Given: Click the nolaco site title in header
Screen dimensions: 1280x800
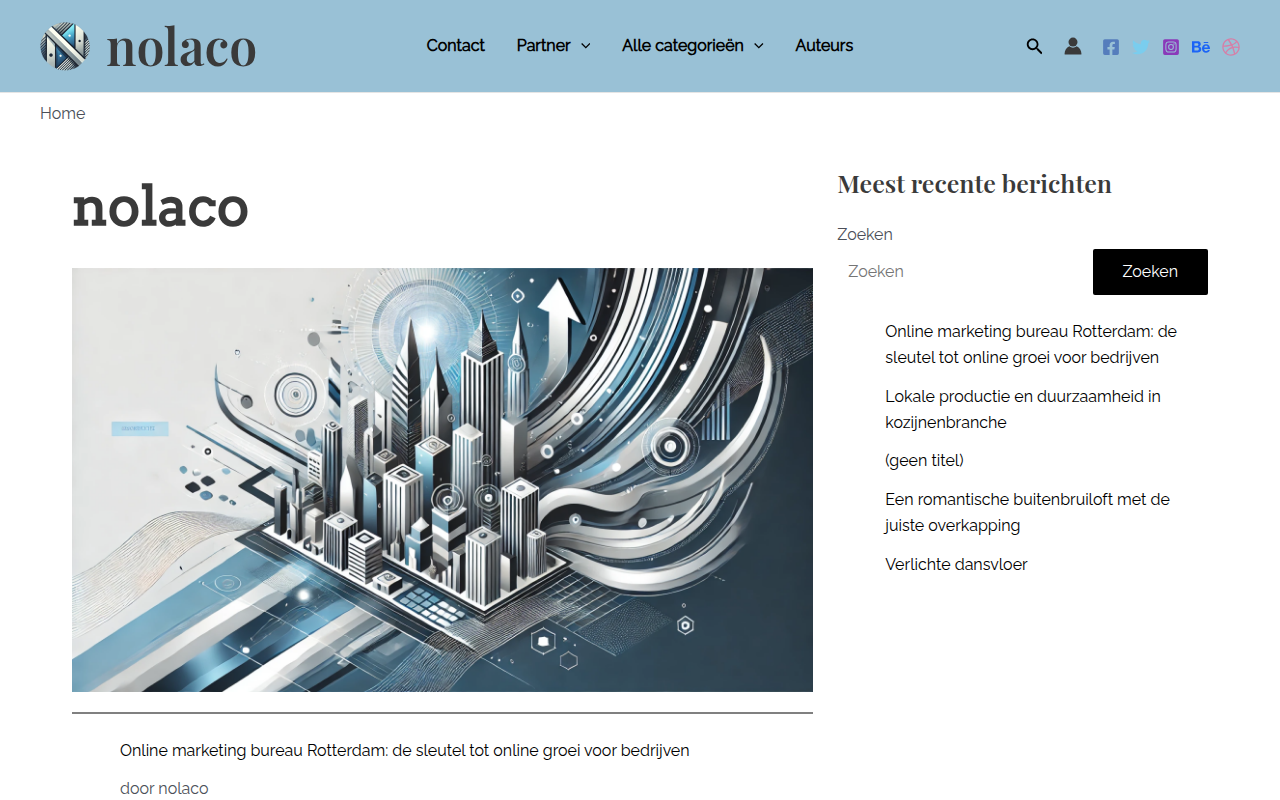Looking at the screenshot, I should pos(181,47).
